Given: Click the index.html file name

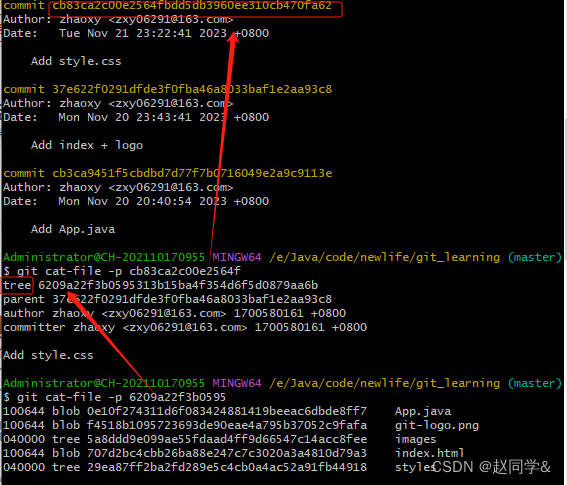Looking at the screenshot, I should [430, 453].
